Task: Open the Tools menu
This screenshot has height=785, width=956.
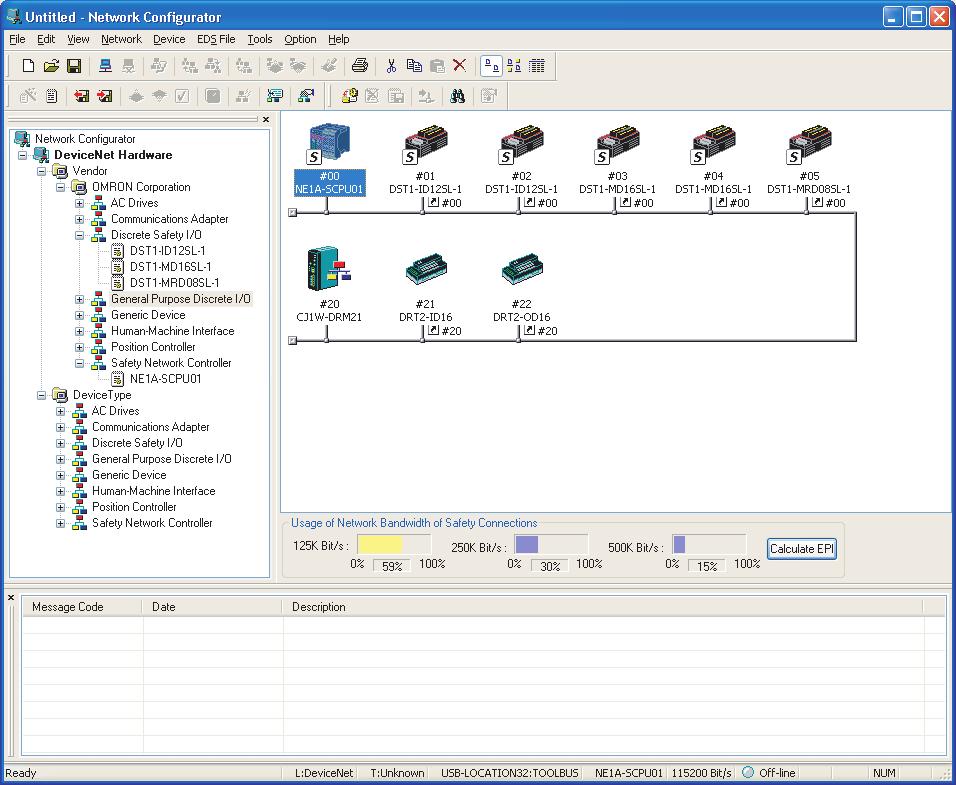Action: pos(260,39)
